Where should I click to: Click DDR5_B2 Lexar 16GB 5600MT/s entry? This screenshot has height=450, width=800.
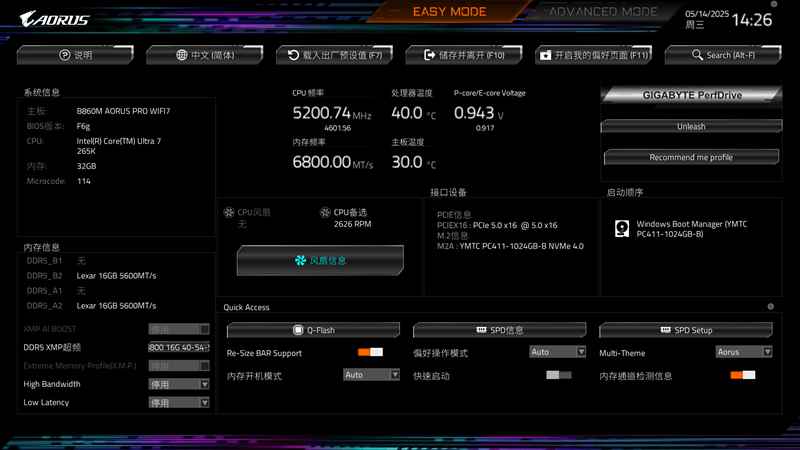tap(116, 276)
